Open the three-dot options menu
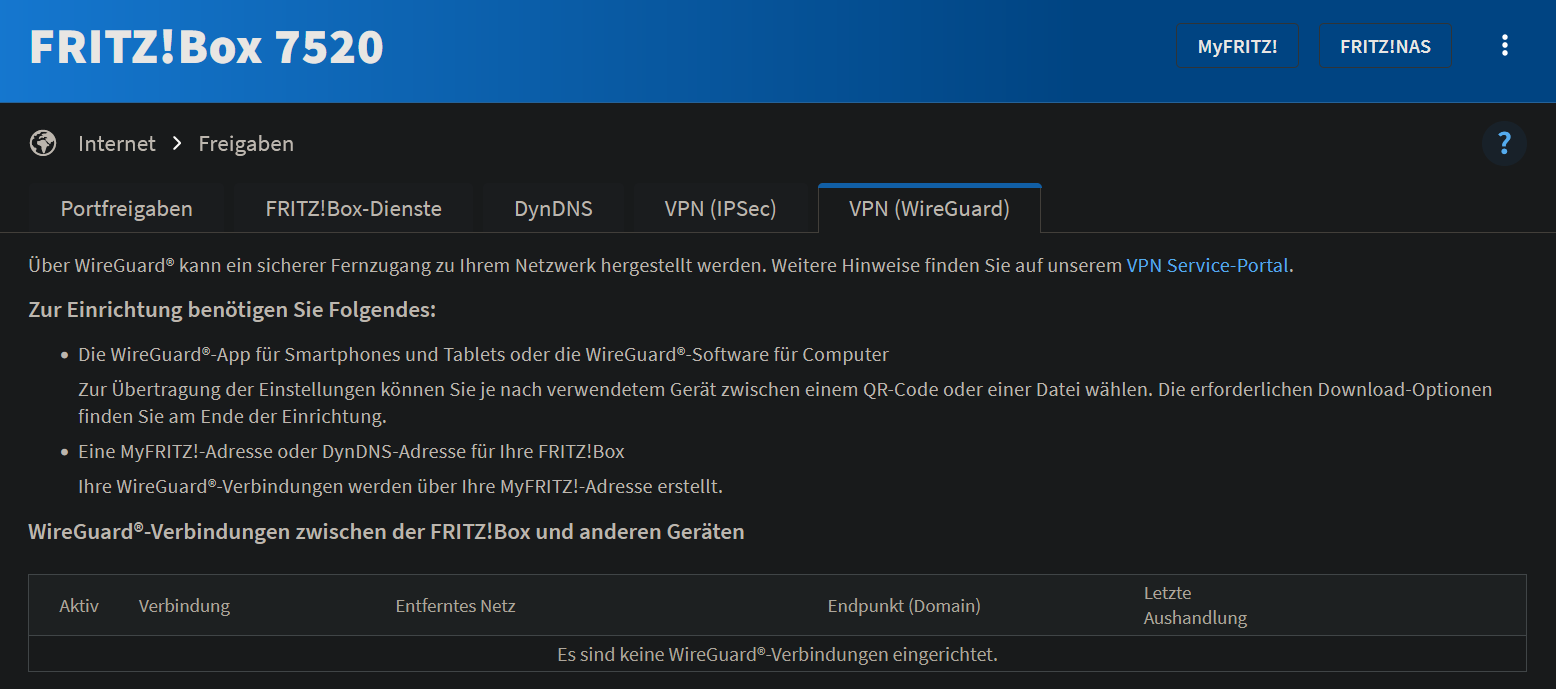Viewport: 1556px width, 689px height. 1504,46
